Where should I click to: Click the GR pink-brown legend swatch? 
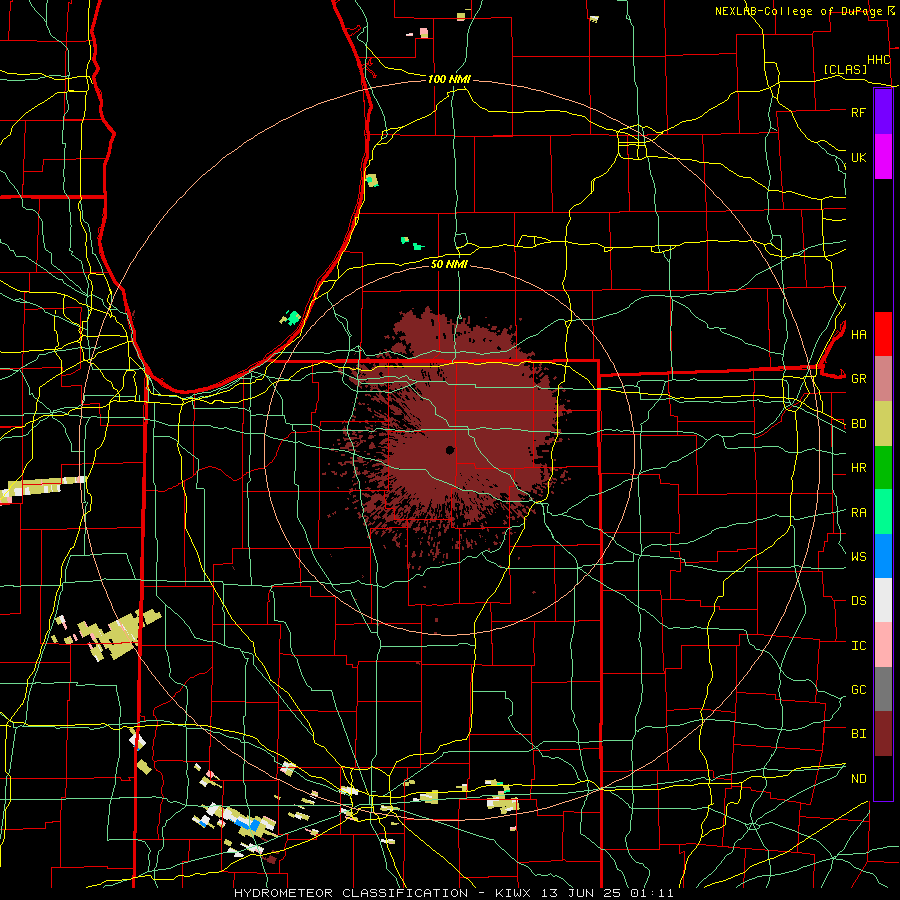(883, 379)
